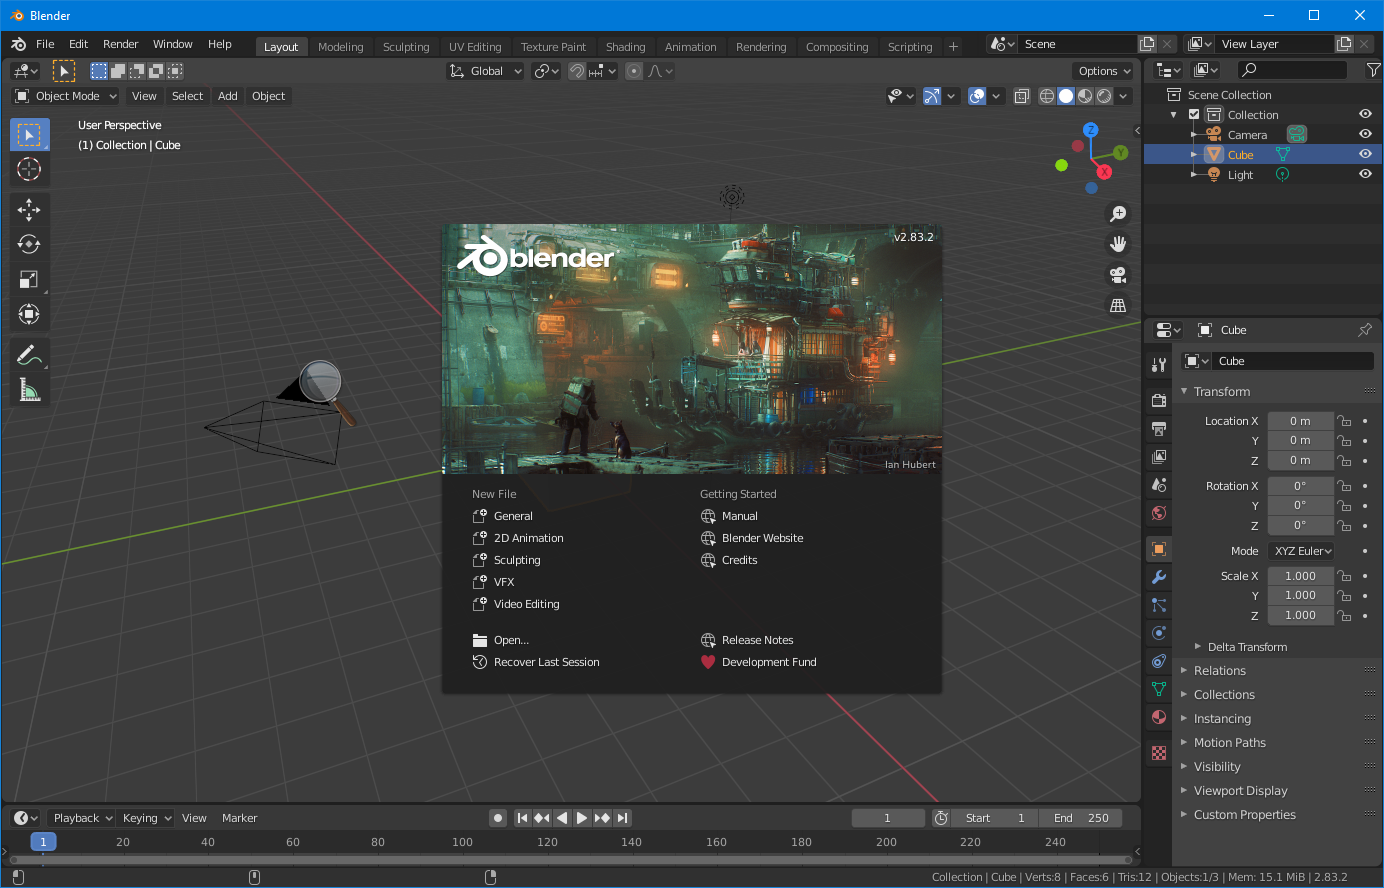1384x888 pixels.
Task: Open the Modifiers wrench tab
Action: pyautogui.click(x=1159, y=577)
